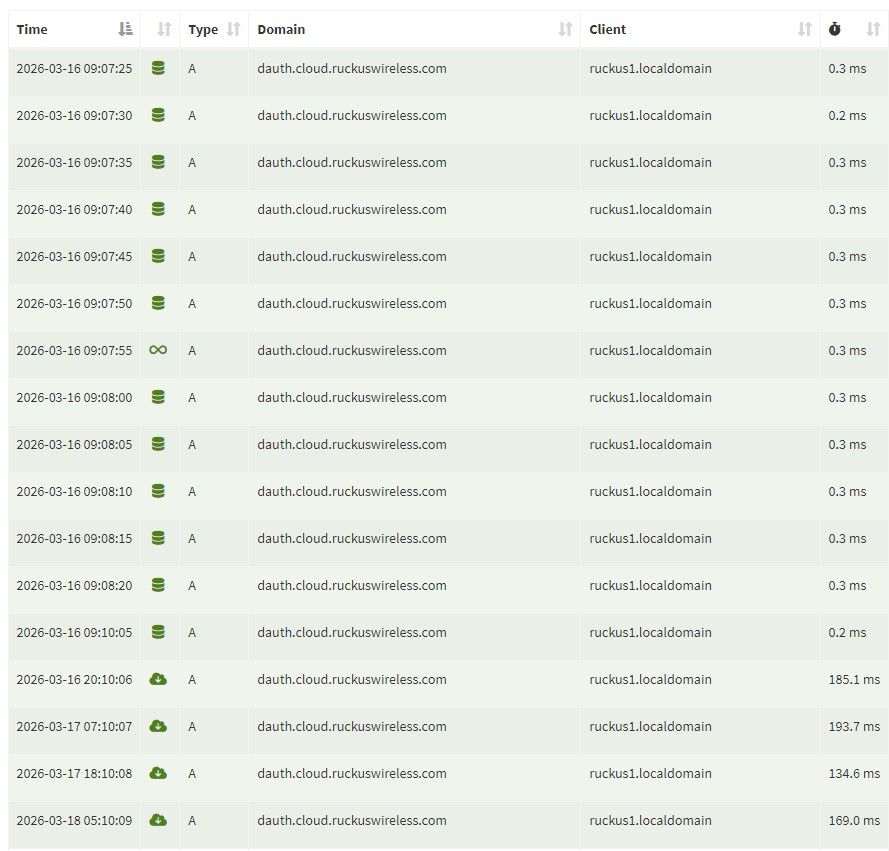Click the 0.2 ms value at 09:10:05
Screen dimensions: 889x851
[847, 632]
